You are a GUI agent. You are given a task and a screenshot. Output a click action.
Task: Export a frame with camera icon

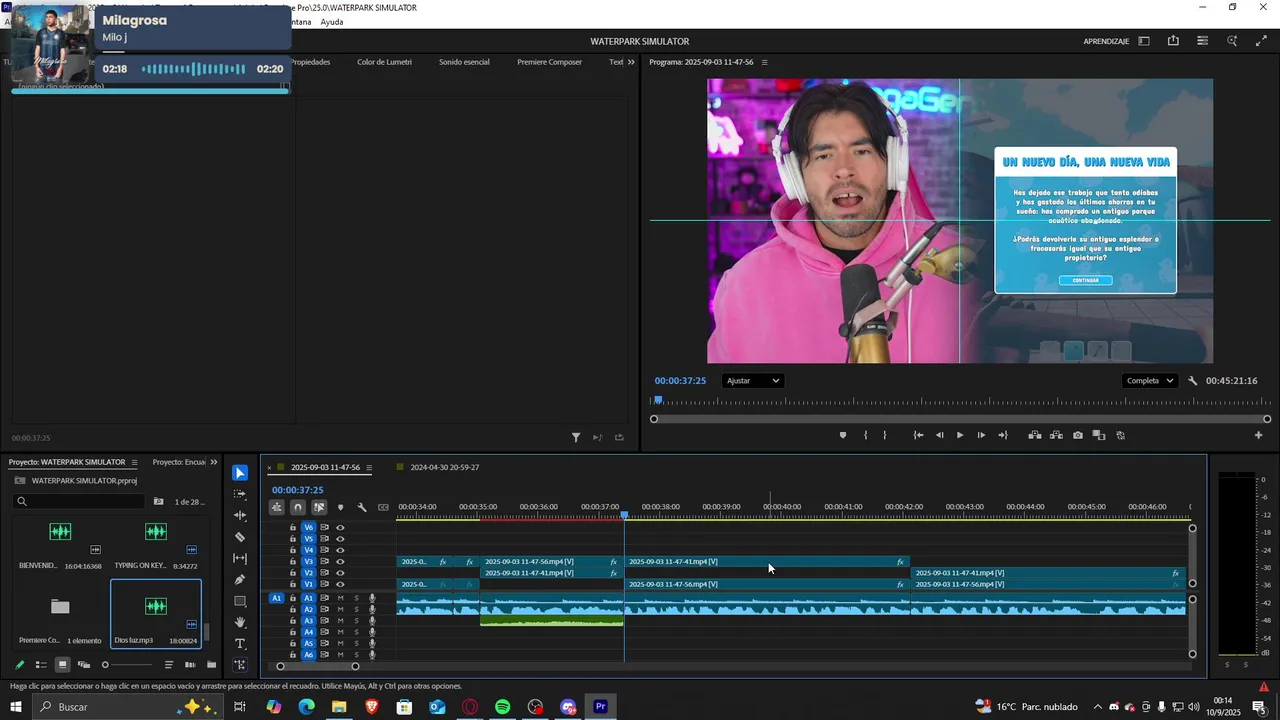[x=1077, y=435]
